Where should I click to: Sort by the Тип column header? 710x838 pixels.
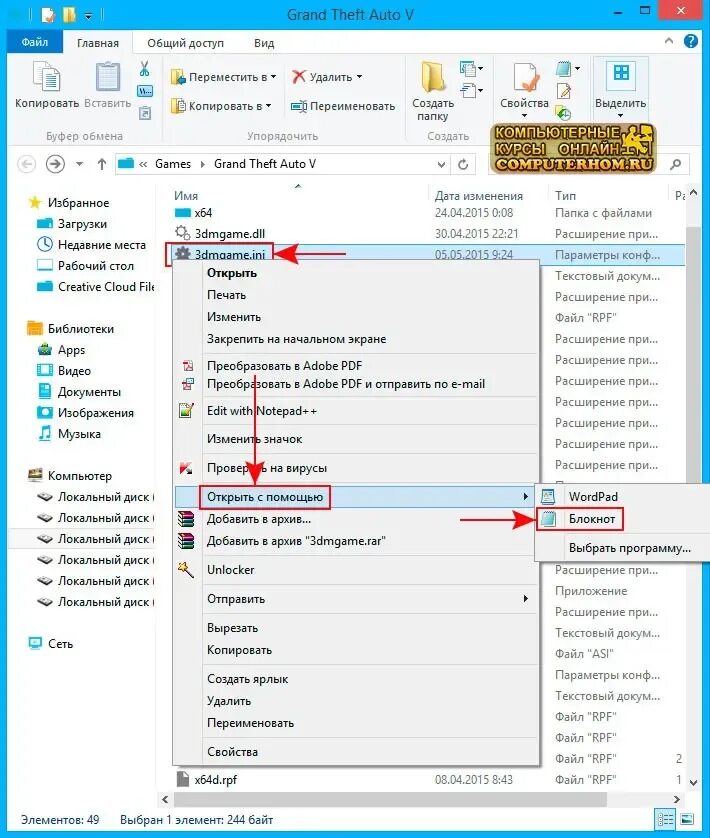(x=566, y=196)
